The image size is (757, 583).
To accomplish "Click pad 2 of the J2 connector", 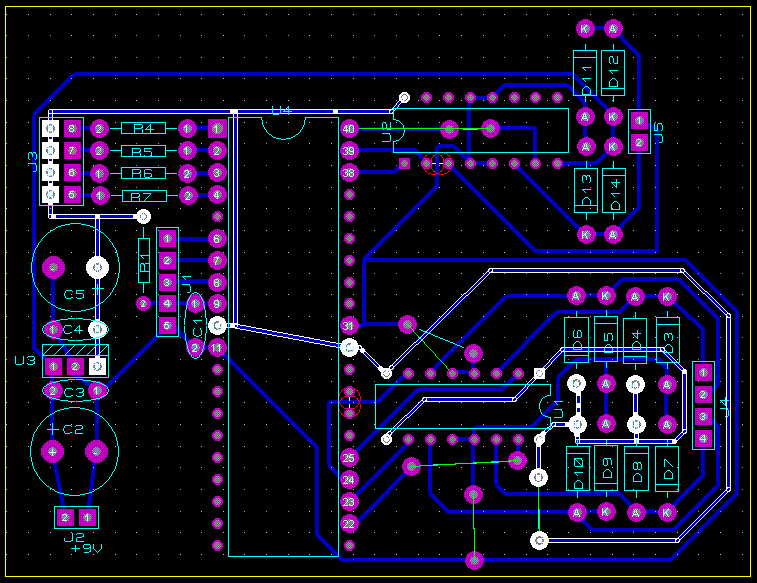I will [65, 518].
